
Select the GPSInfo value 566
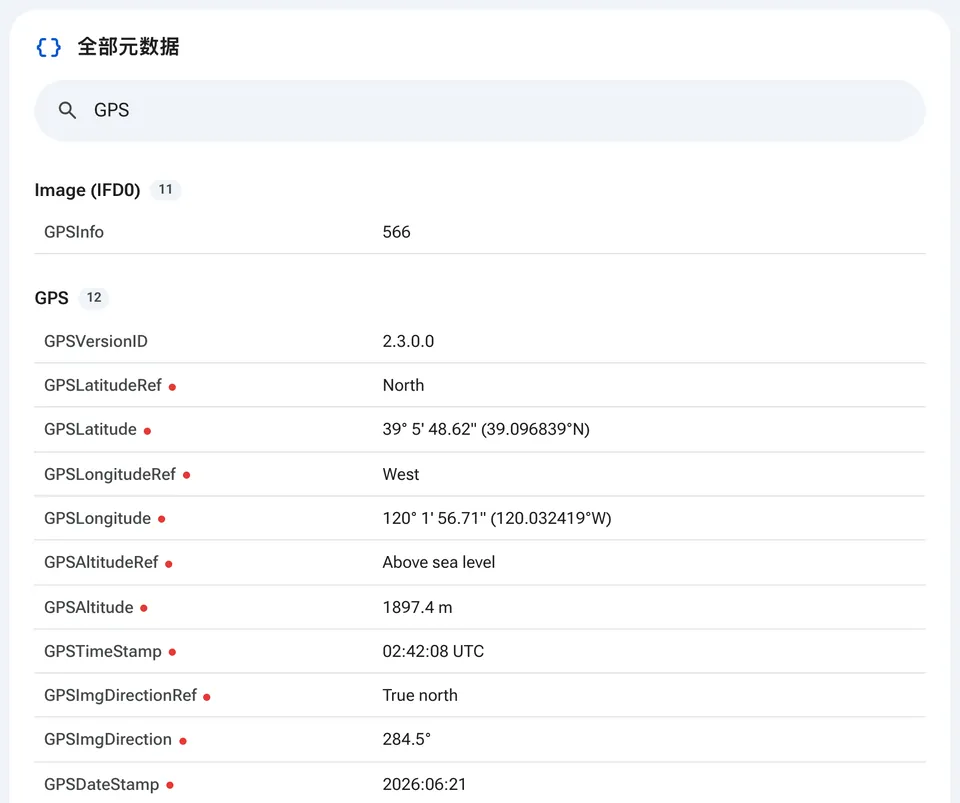(397, 232)
